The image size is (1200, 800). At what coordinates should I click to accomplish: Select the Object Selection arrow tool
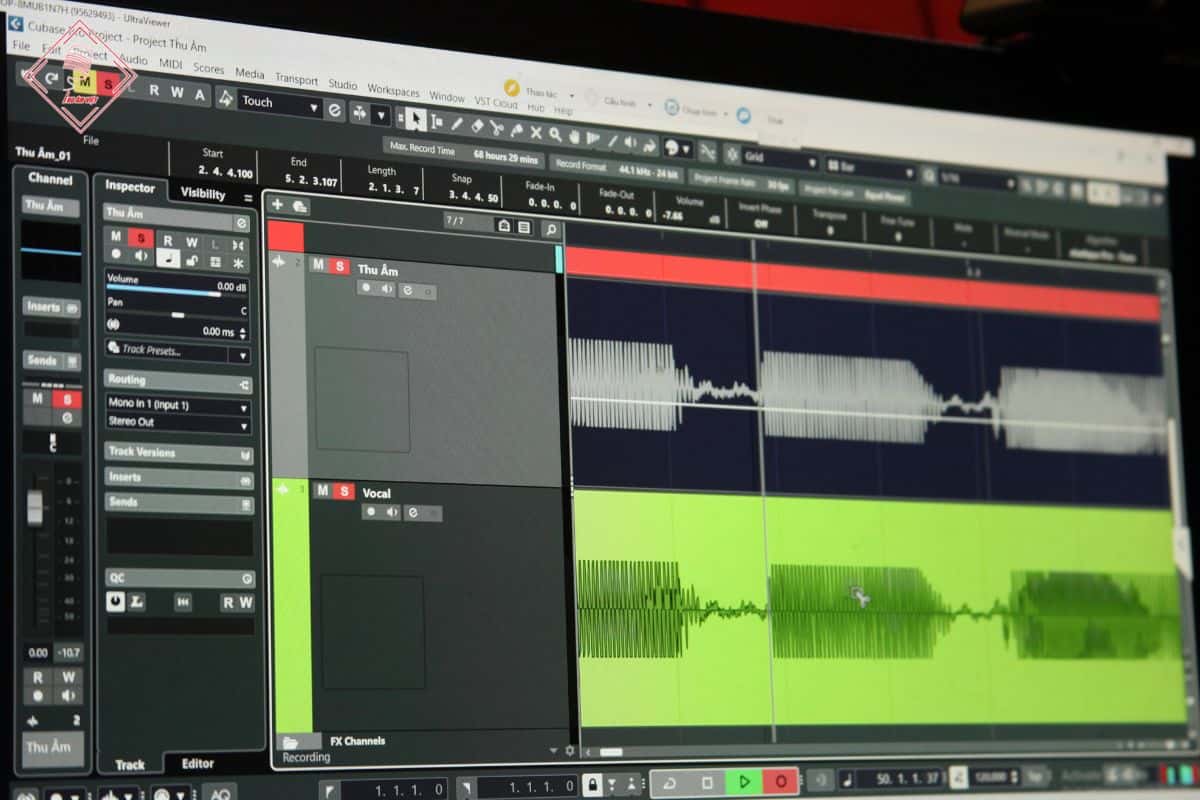tap(415, 119)
